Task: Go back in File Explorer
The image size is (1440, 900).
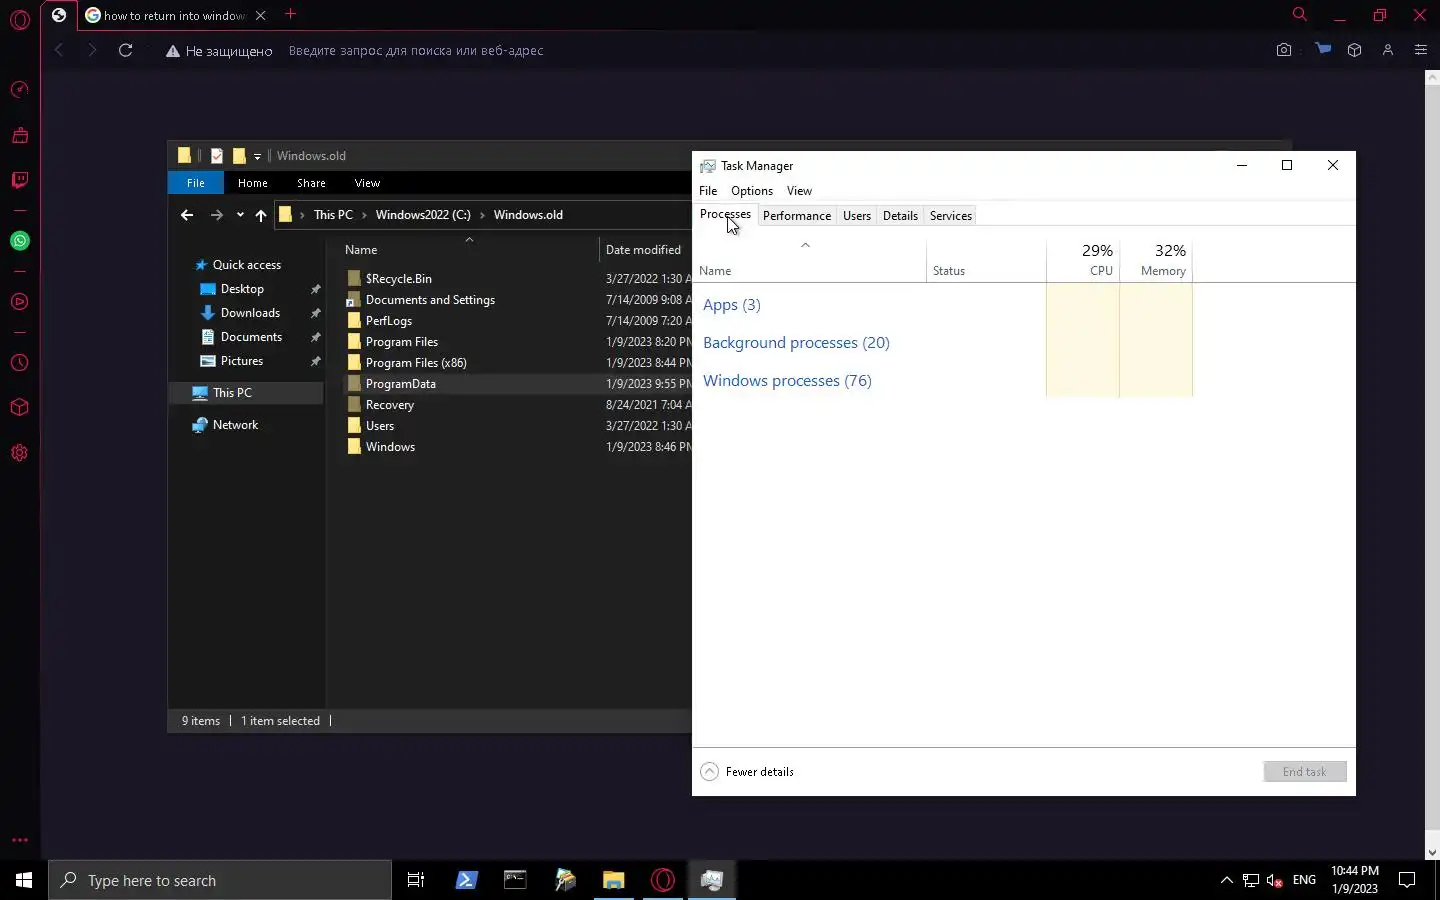Action: click(187, 215)
